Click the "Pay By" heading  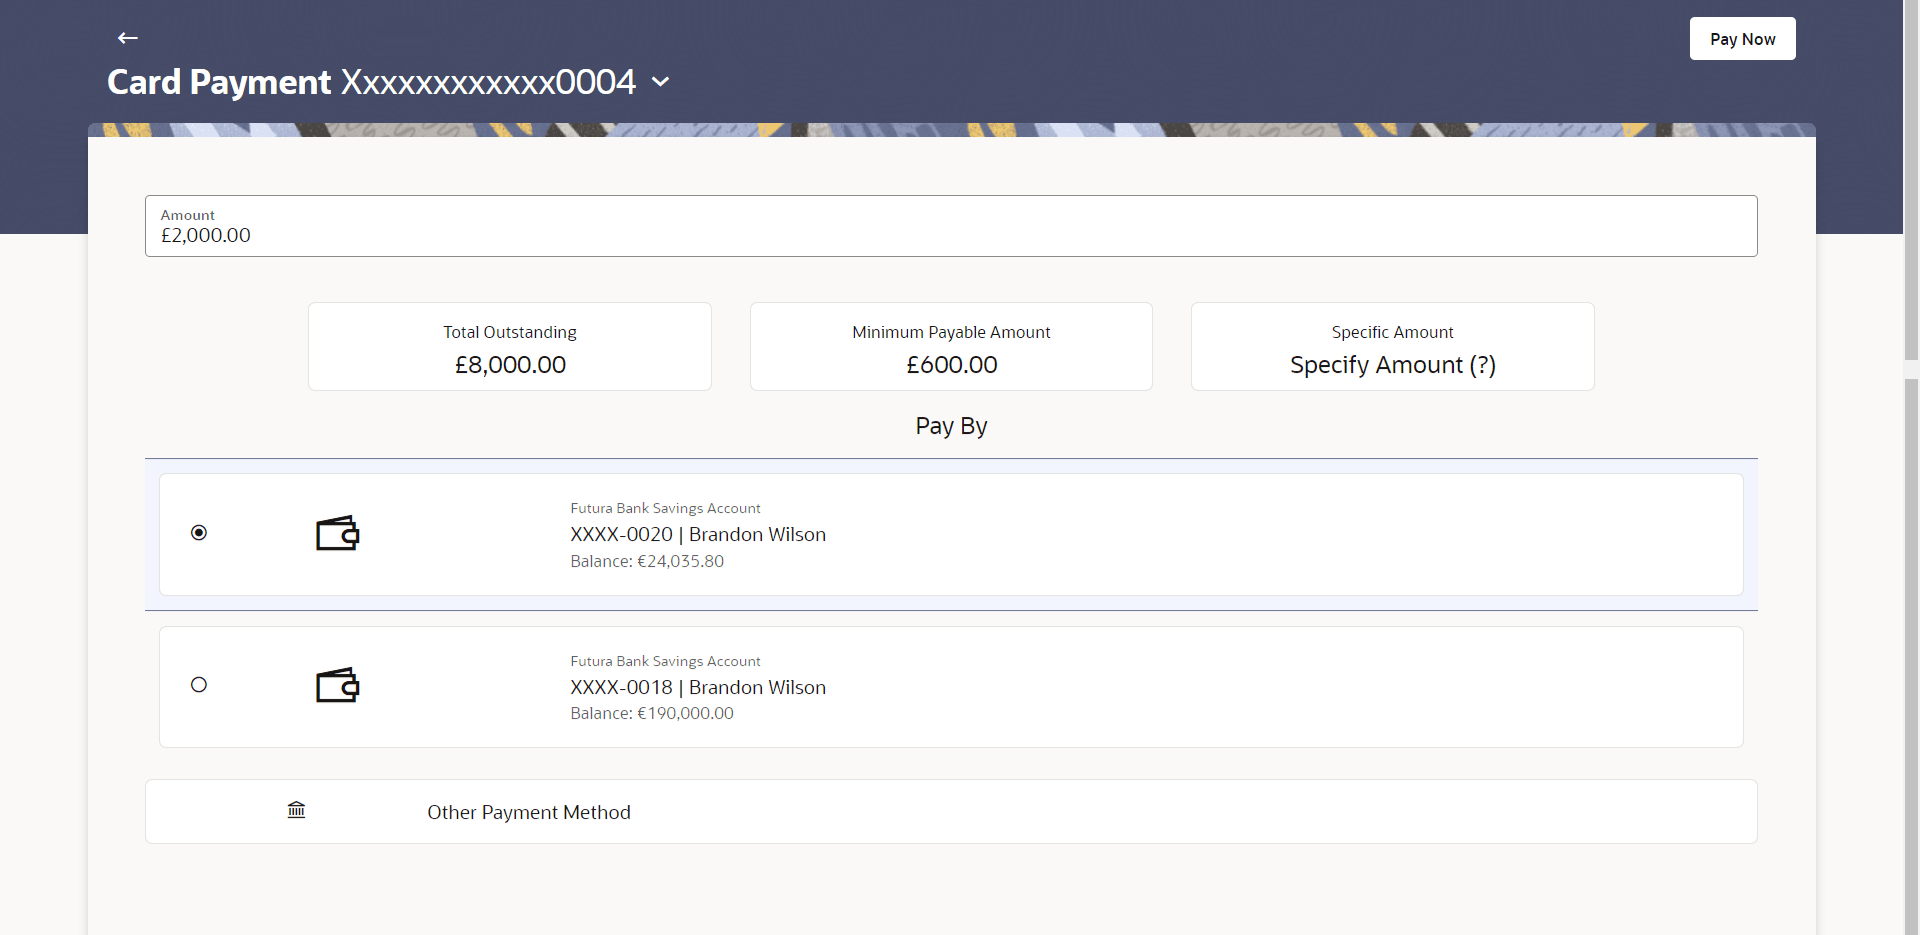click(951, 427)
